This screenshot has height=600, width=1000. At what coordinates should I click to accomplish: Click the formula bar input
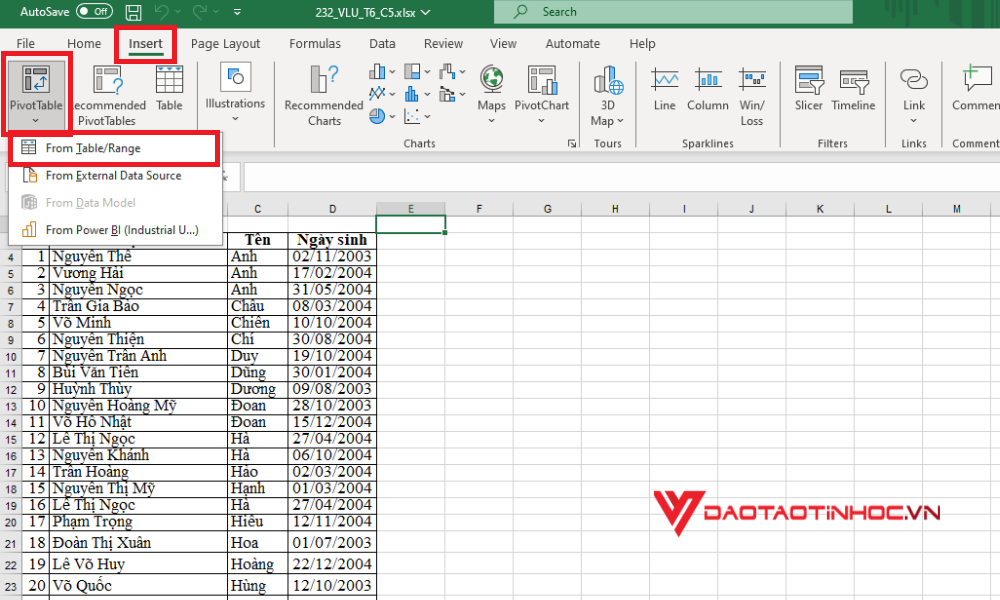click(621, 177)
